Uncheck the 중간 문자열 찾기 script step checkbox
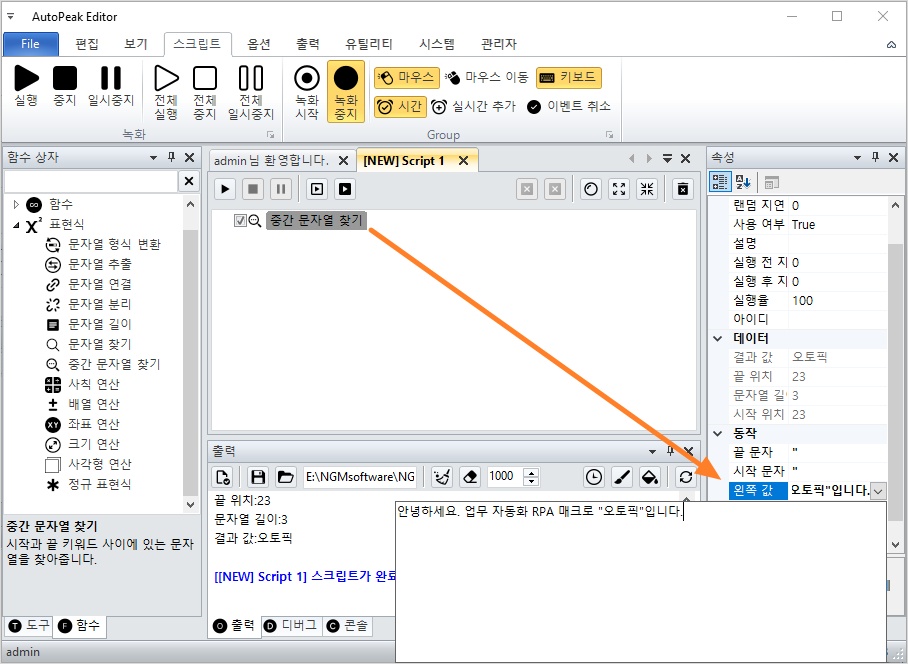Screen dimensions: 908x664 click(240, 220)
